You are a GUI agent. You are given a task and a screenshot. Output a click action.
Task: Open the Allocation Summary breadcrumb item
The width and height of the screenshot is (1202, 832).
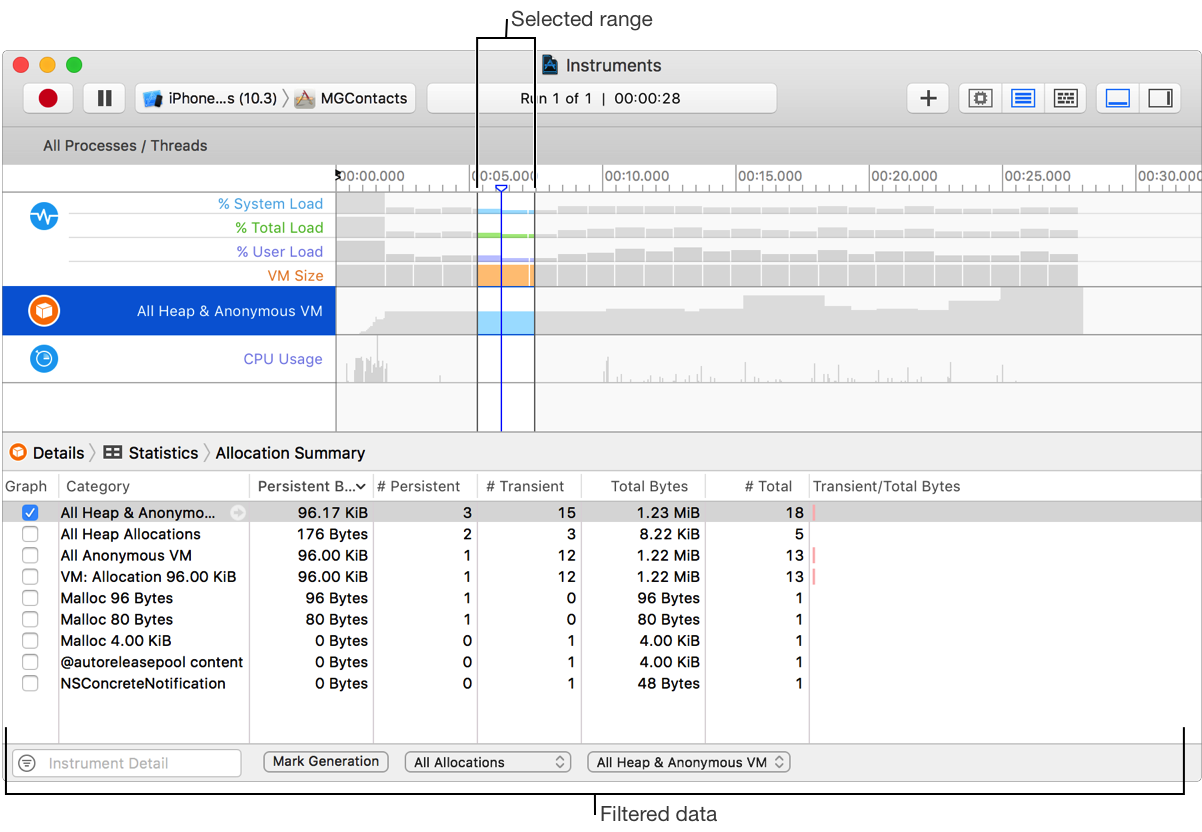(290, 453)
